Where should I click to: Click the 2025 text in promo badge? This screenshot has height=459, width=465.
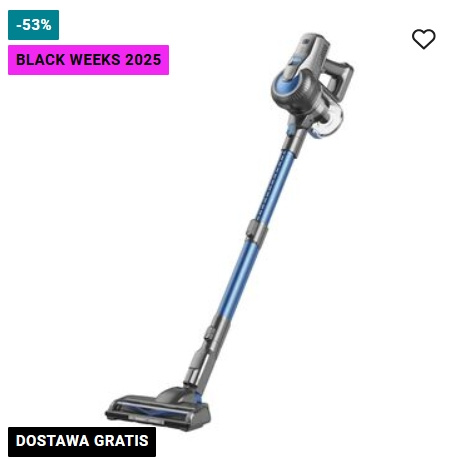143,60
